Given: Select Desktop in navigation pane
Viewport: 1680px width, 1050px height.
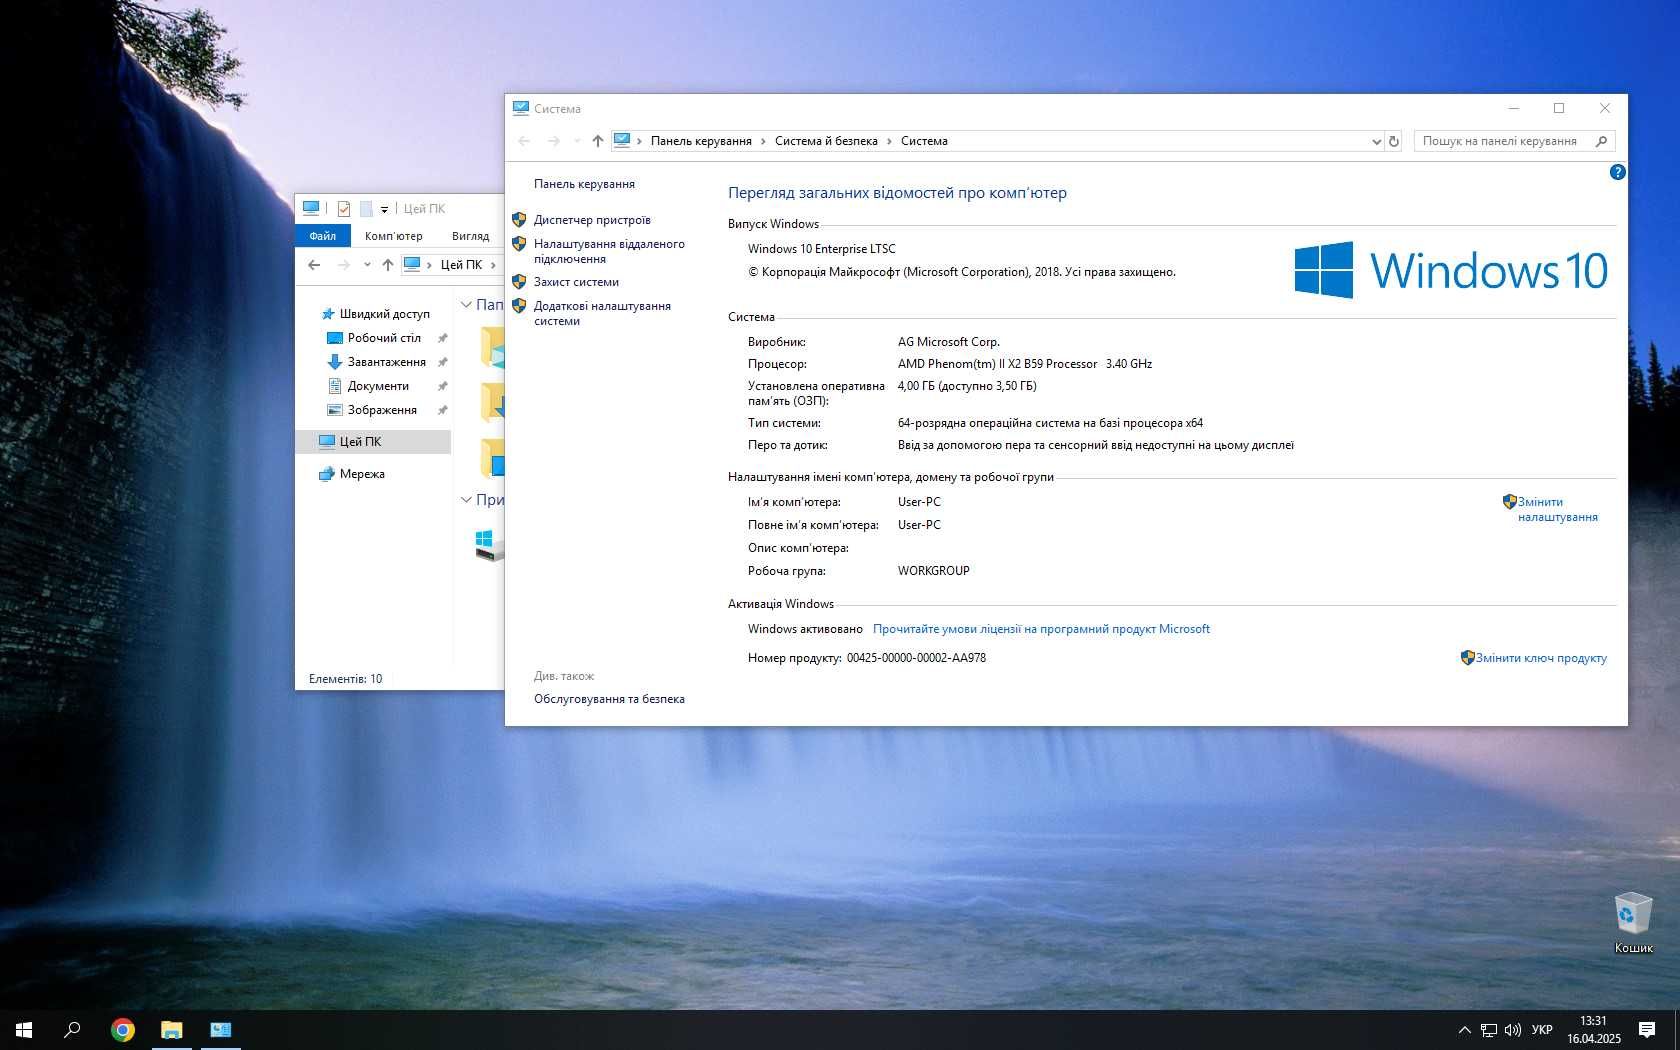Looking at the screenshot, I should tap(384, 338).
